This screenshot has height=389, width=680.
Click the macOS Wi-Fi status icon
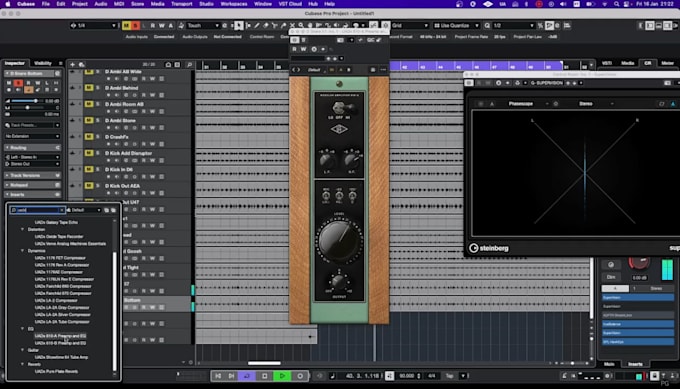(604, 4)
